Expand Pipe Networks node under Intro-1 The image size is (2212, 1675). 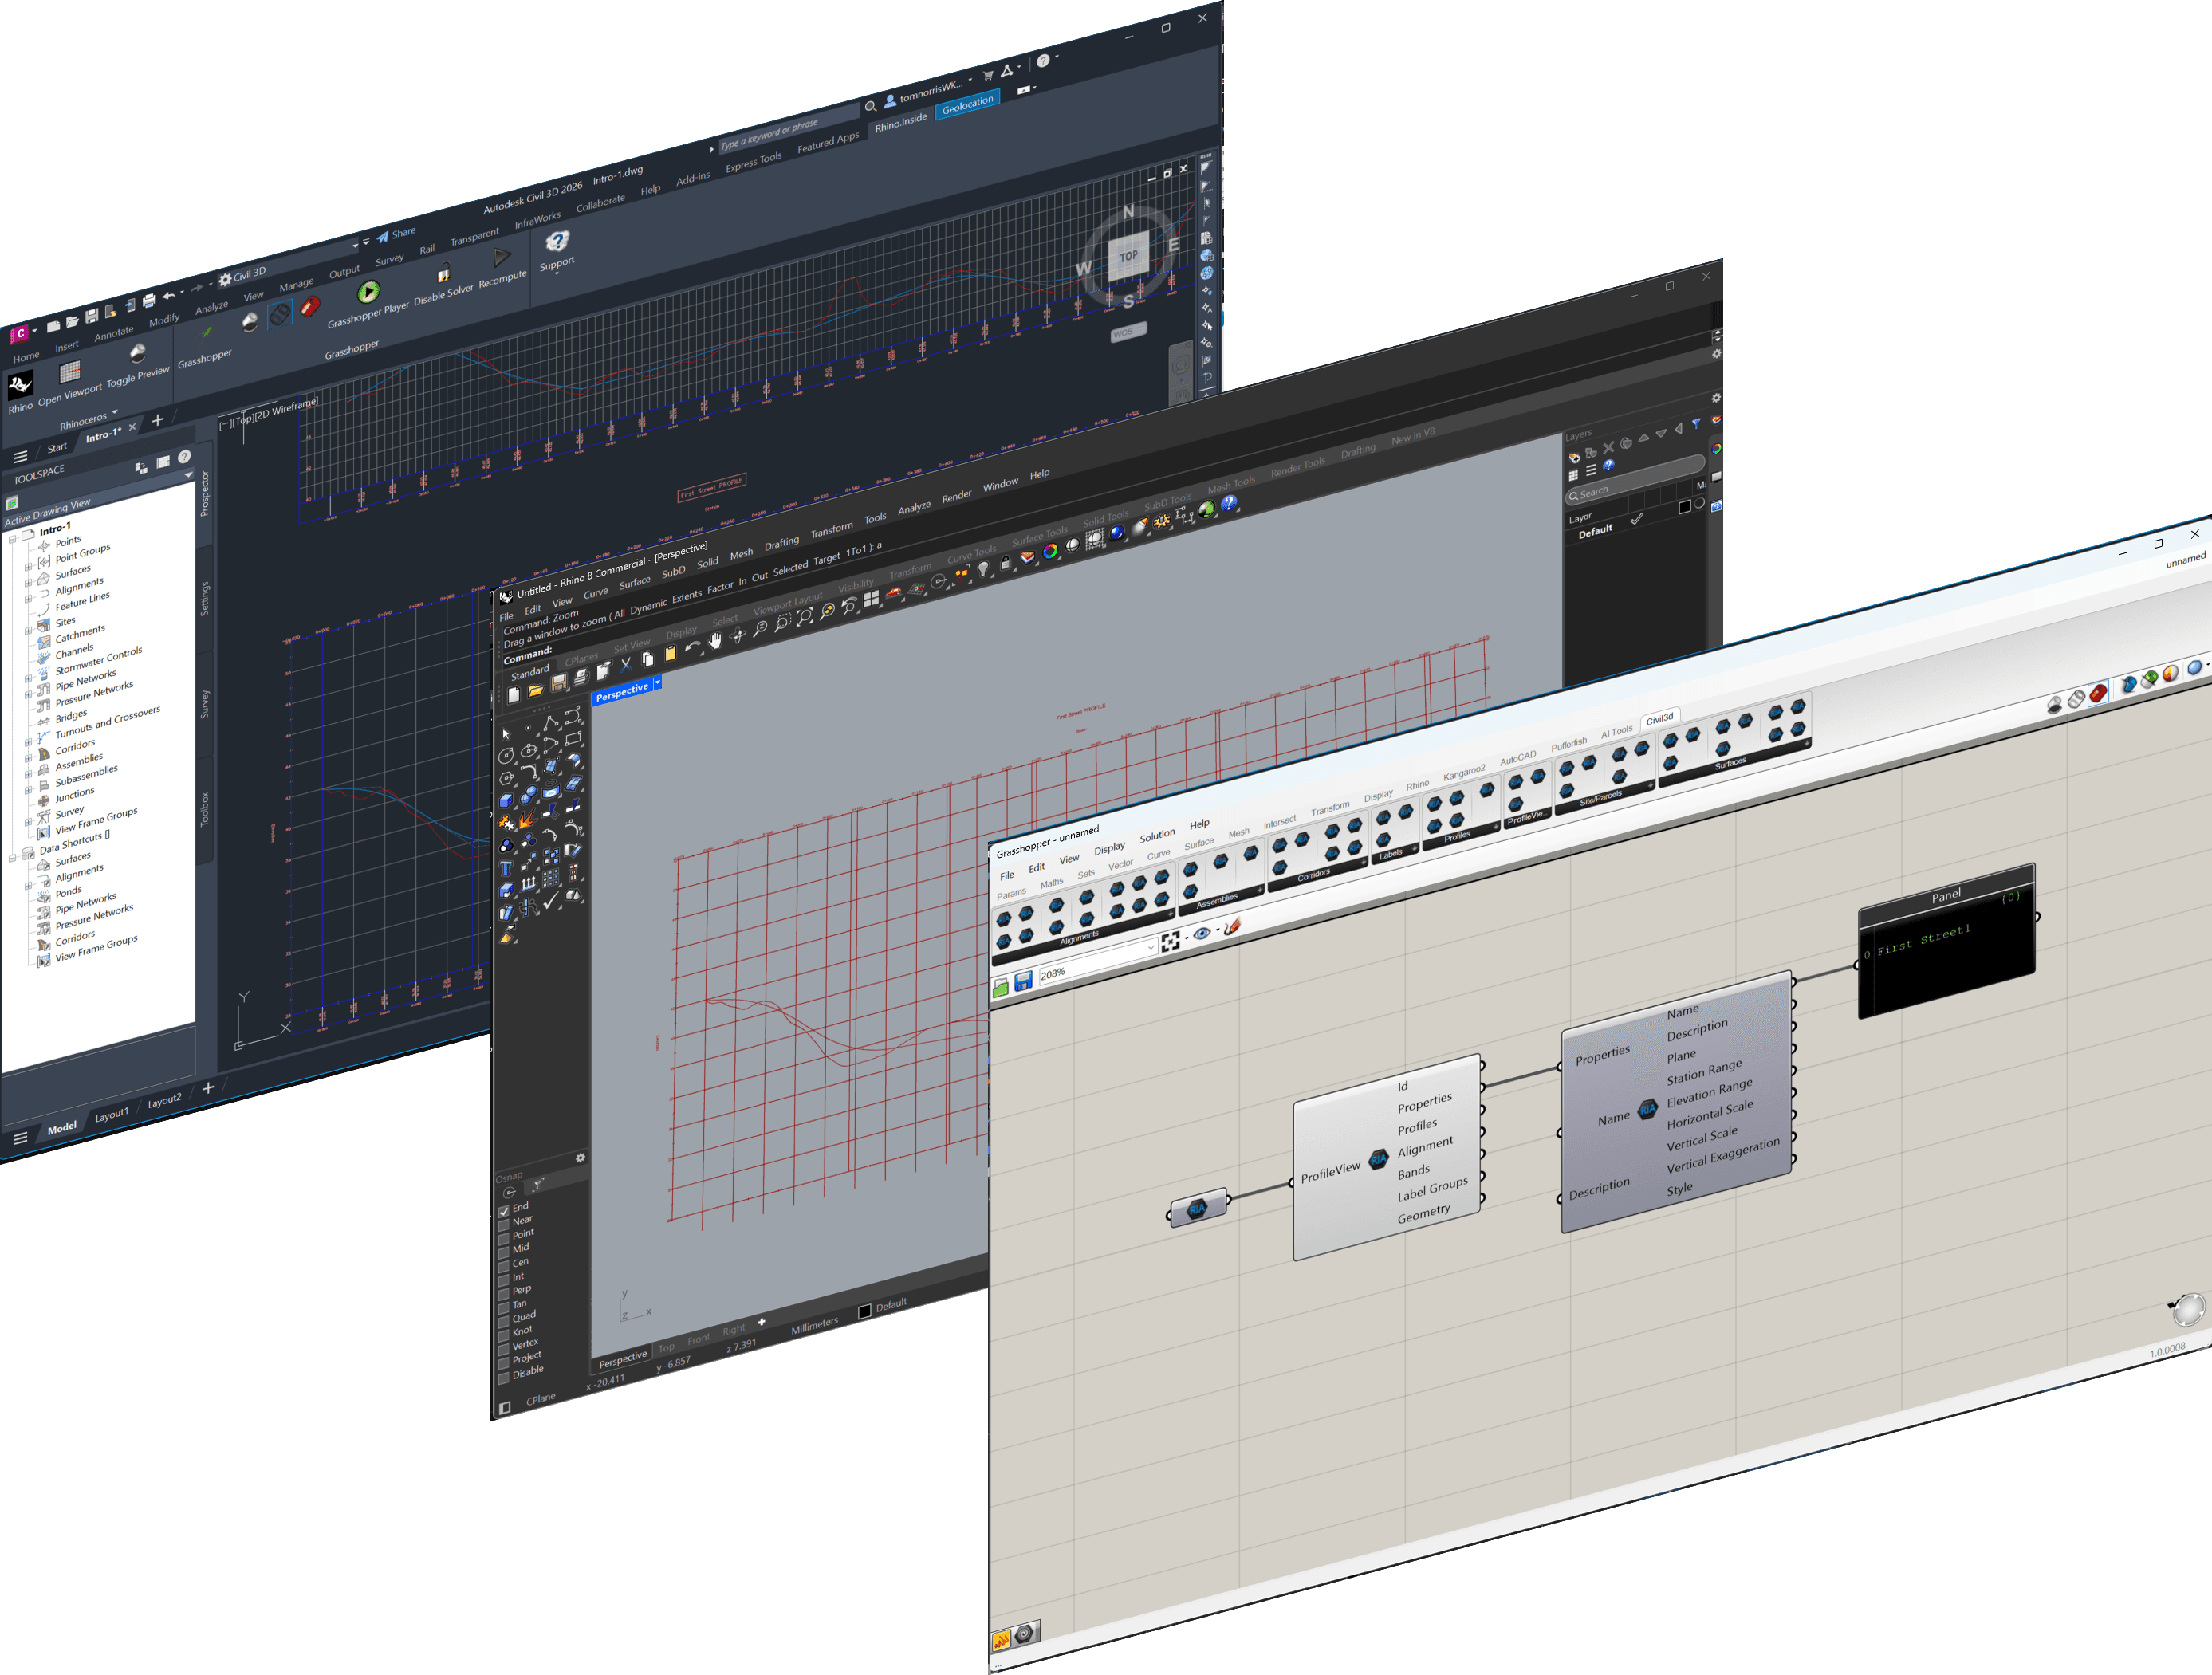[28, 695]
